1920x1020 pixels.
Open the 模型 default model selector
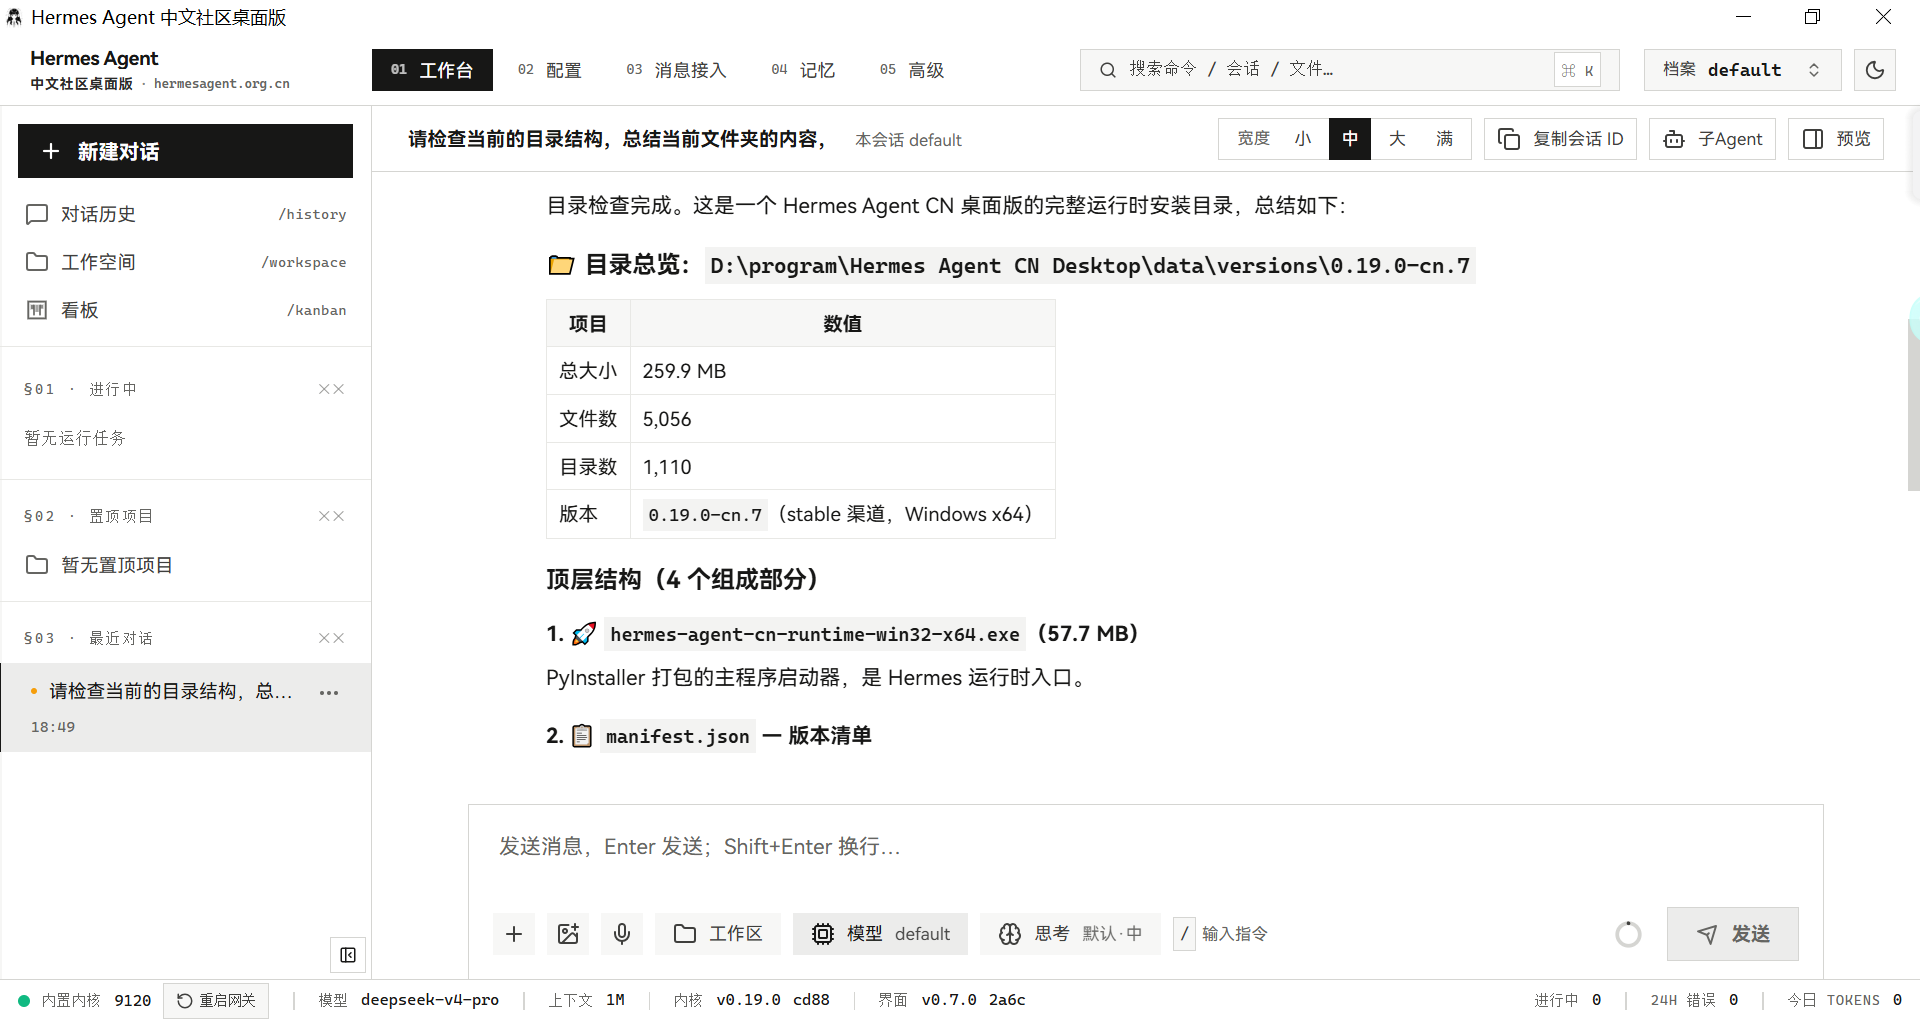click(880, 934)
